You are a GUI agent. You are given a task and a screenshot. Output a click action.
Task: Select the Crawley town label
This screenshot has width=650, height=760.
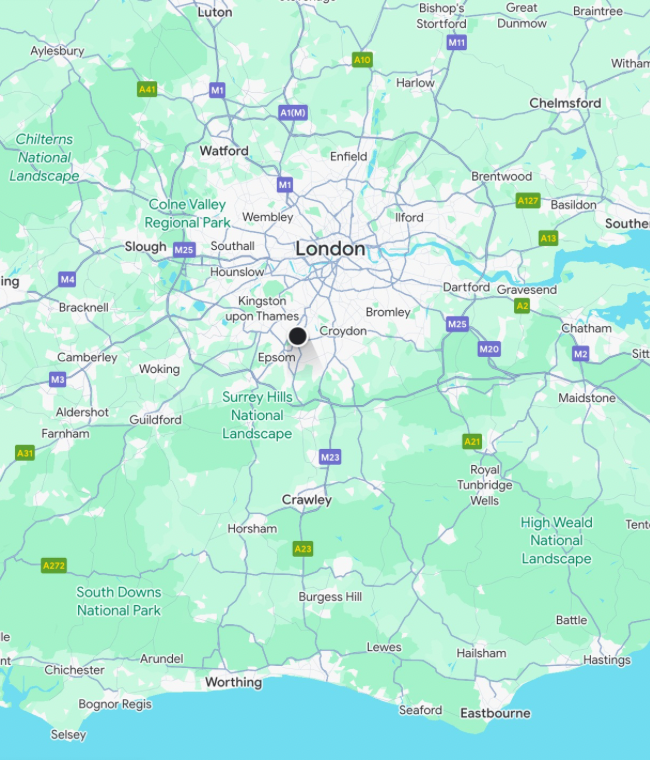click(307, 500)
